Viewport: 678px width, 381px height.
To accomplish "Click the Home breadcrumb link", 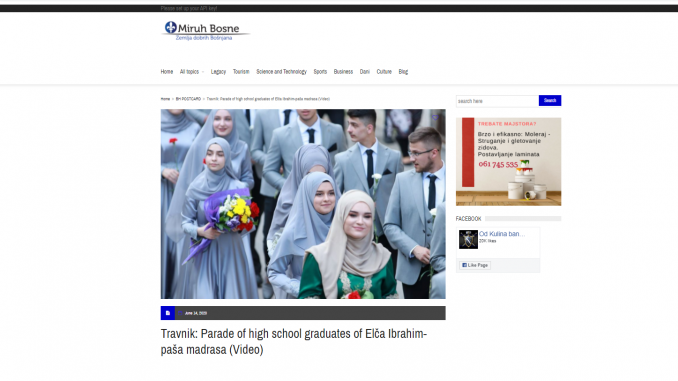I will coord(165,99).
